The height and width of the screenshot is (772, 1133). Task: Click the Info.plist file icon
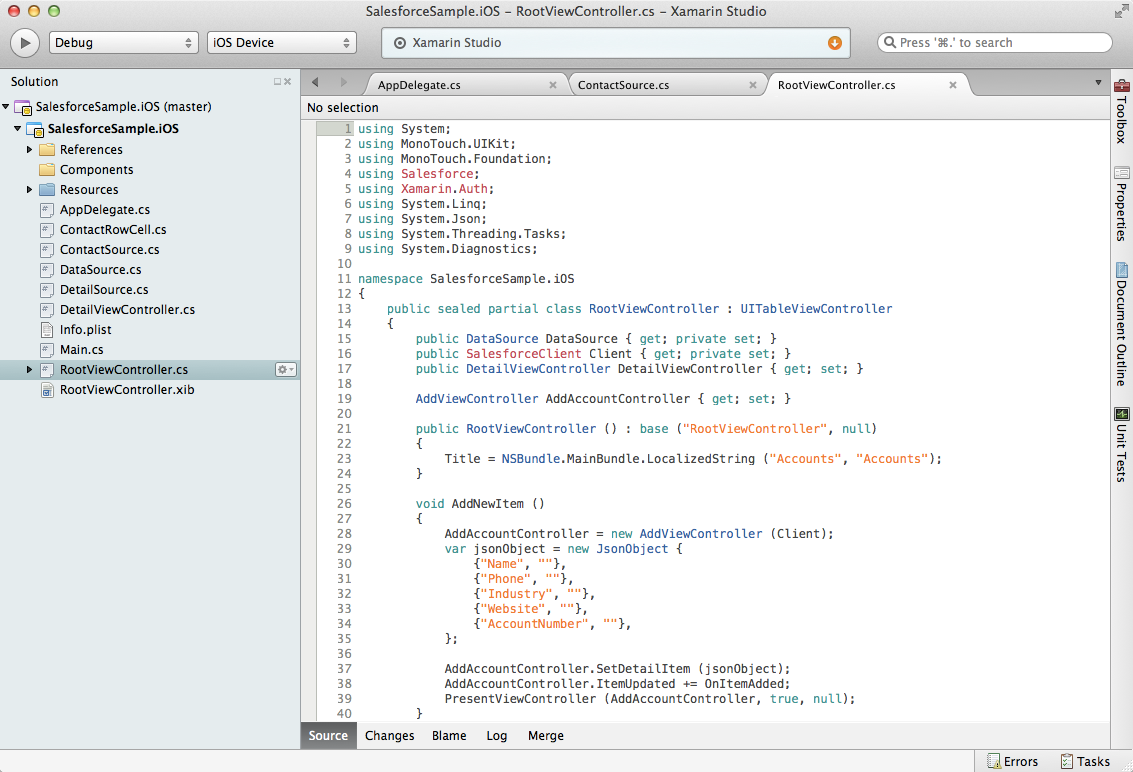pos(47,330)
